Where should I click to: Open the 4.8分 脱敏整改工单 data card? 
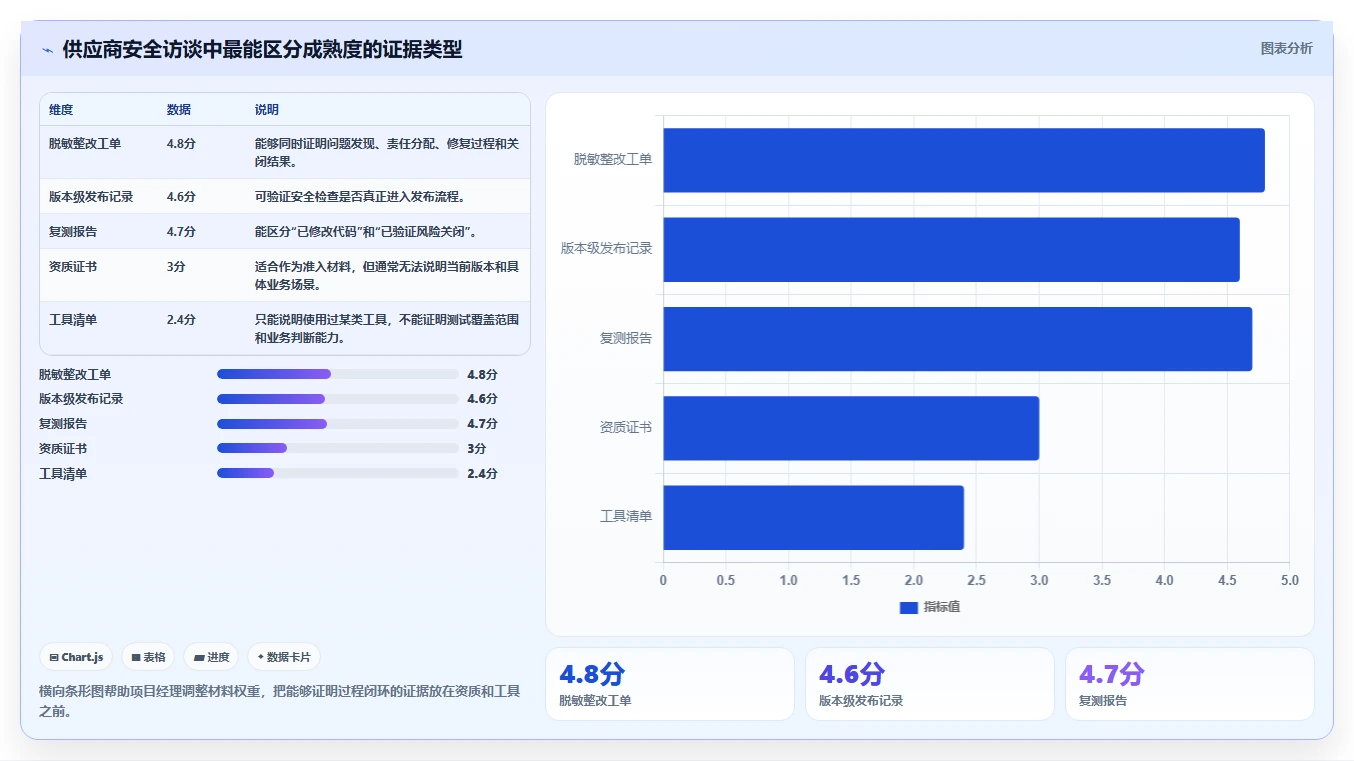[670, 684]
